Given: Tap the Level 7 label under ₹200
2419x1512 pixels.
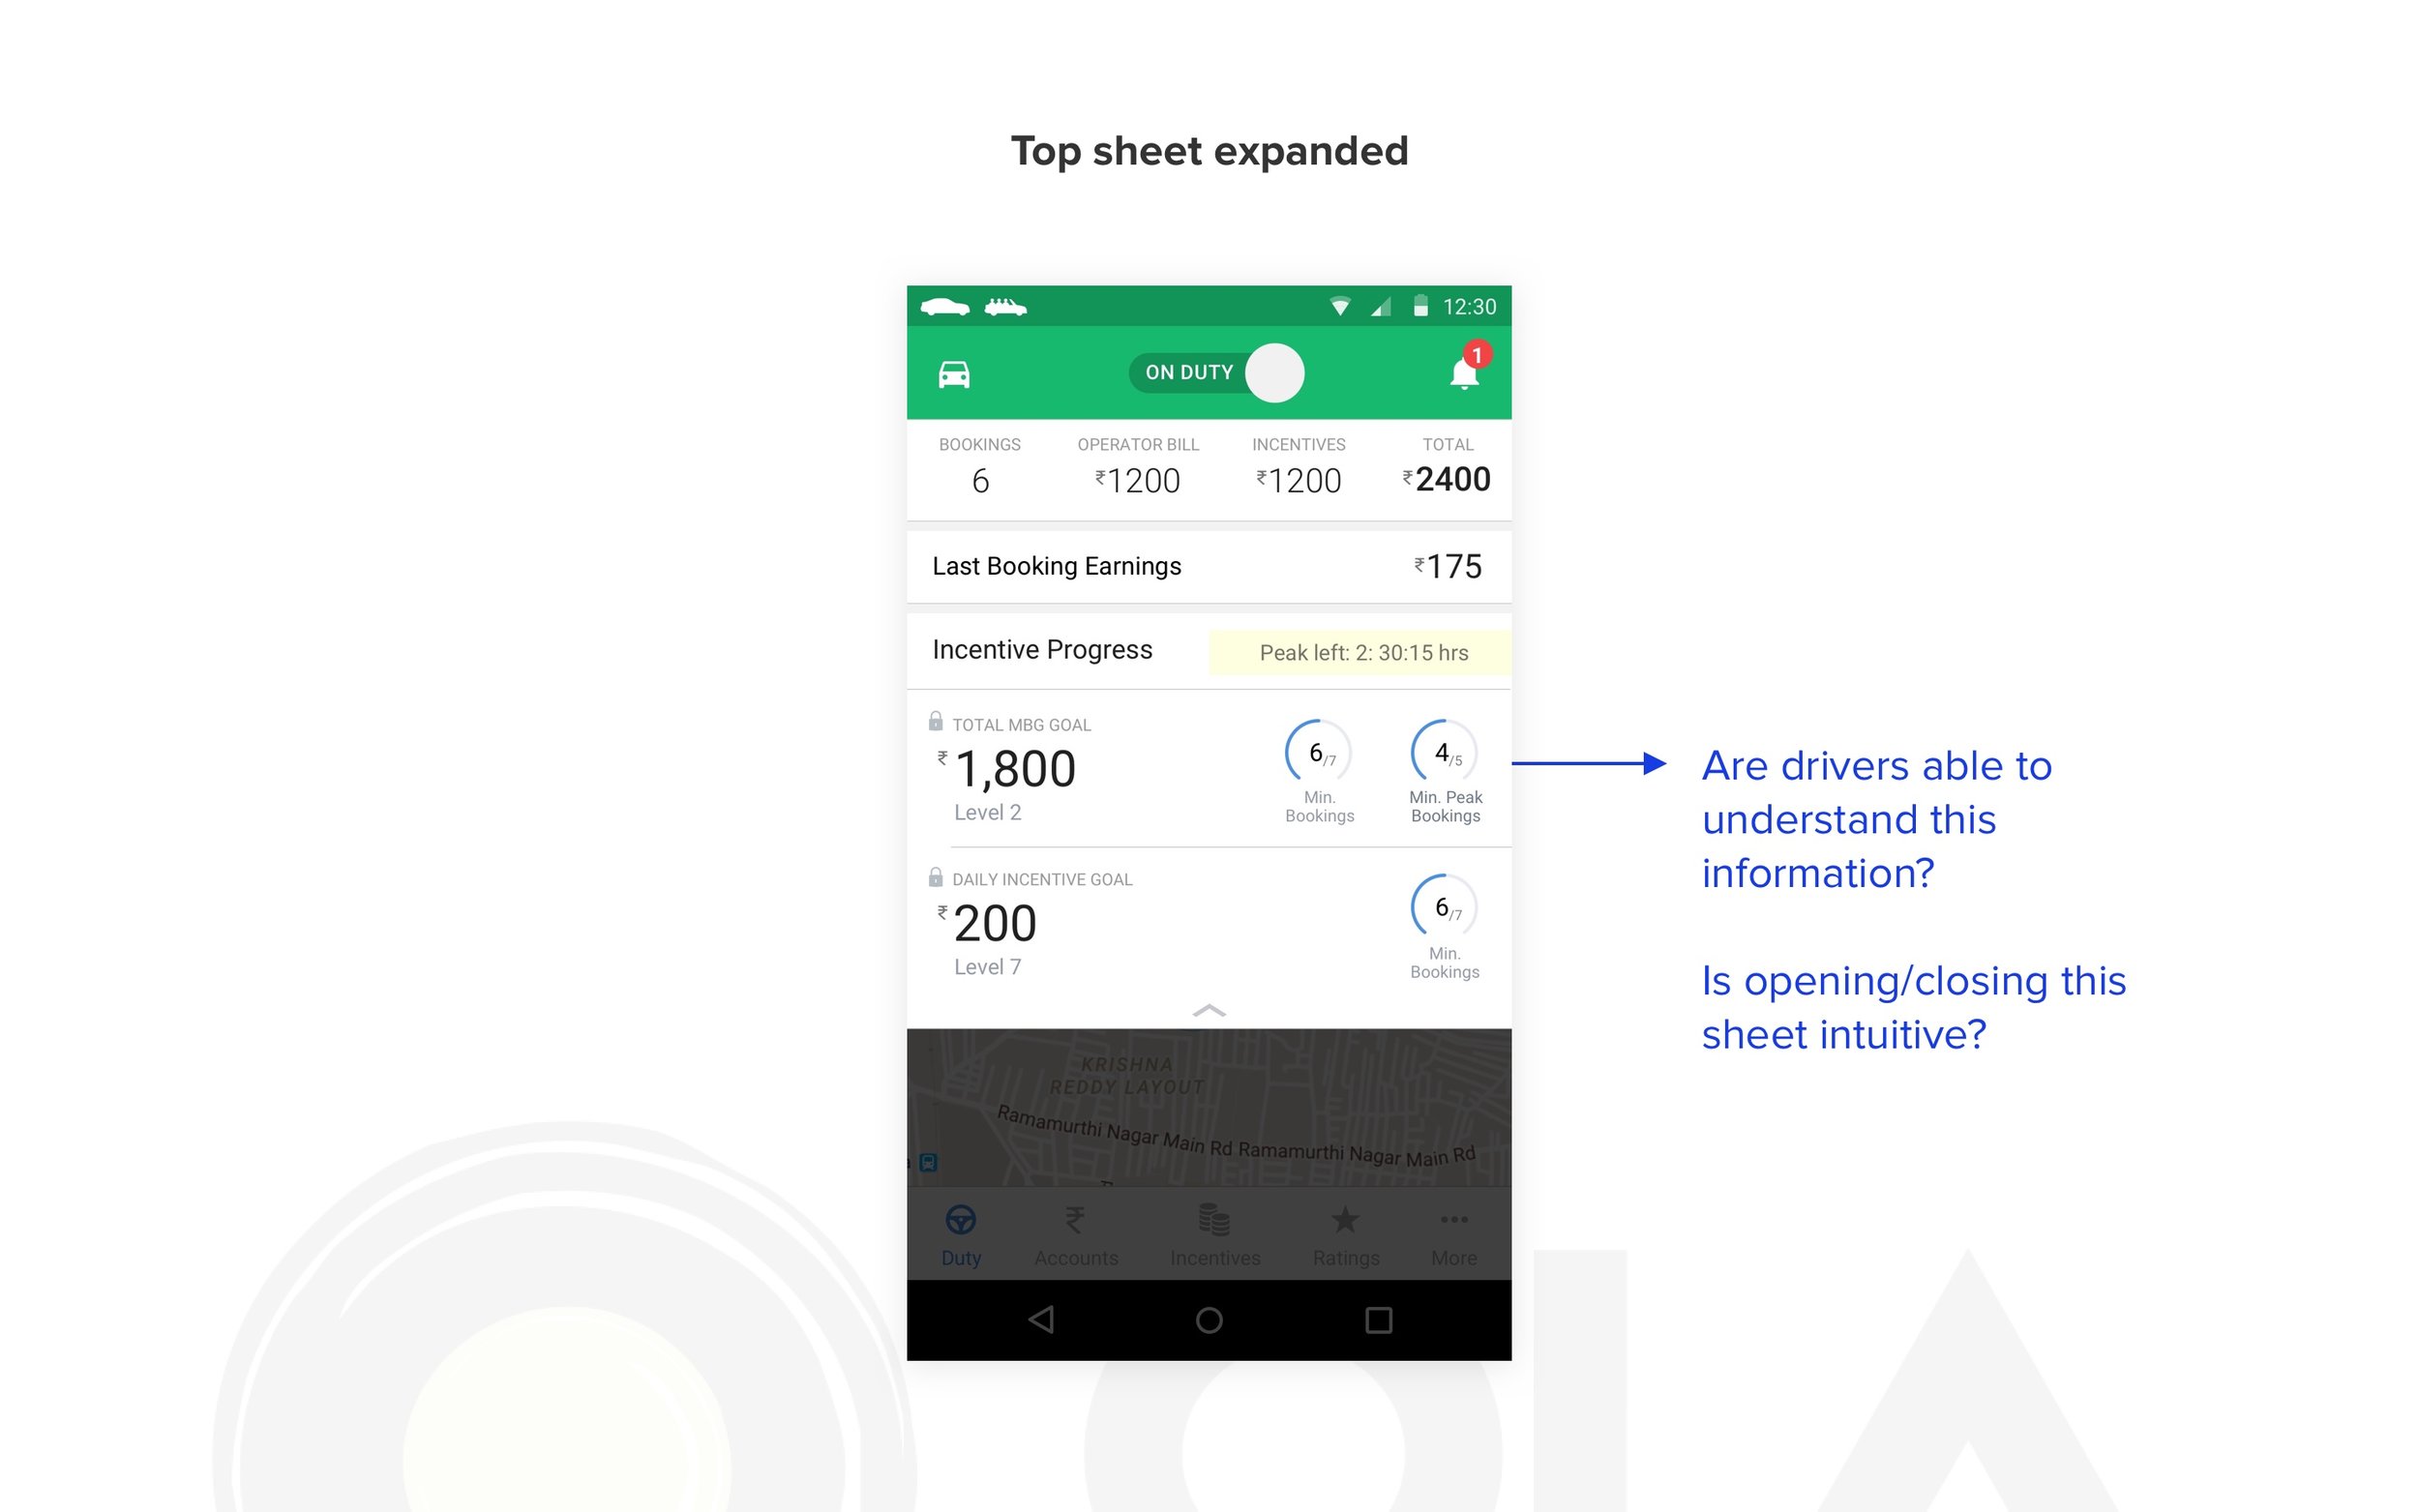Looking at the screenshot, I should pos(987,967).
